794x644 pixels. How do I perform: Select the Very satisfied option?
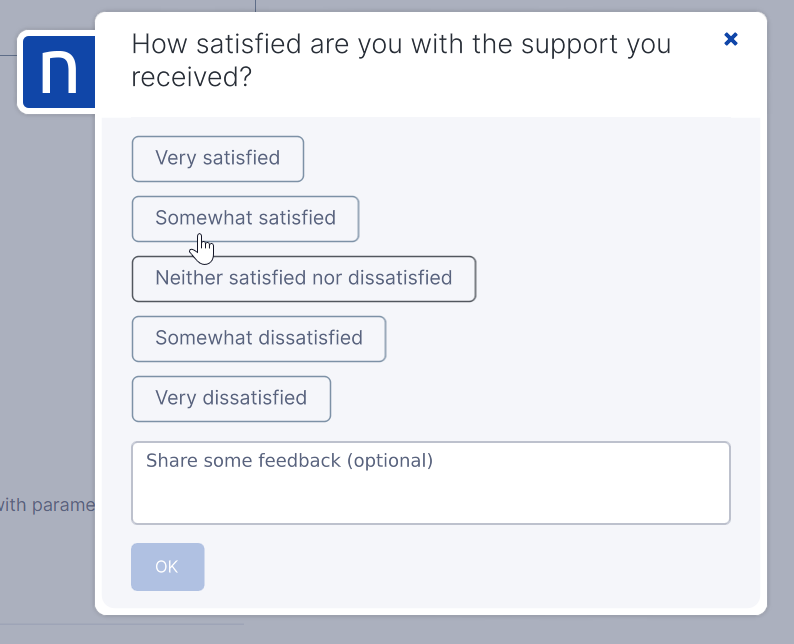pos(218,158)
